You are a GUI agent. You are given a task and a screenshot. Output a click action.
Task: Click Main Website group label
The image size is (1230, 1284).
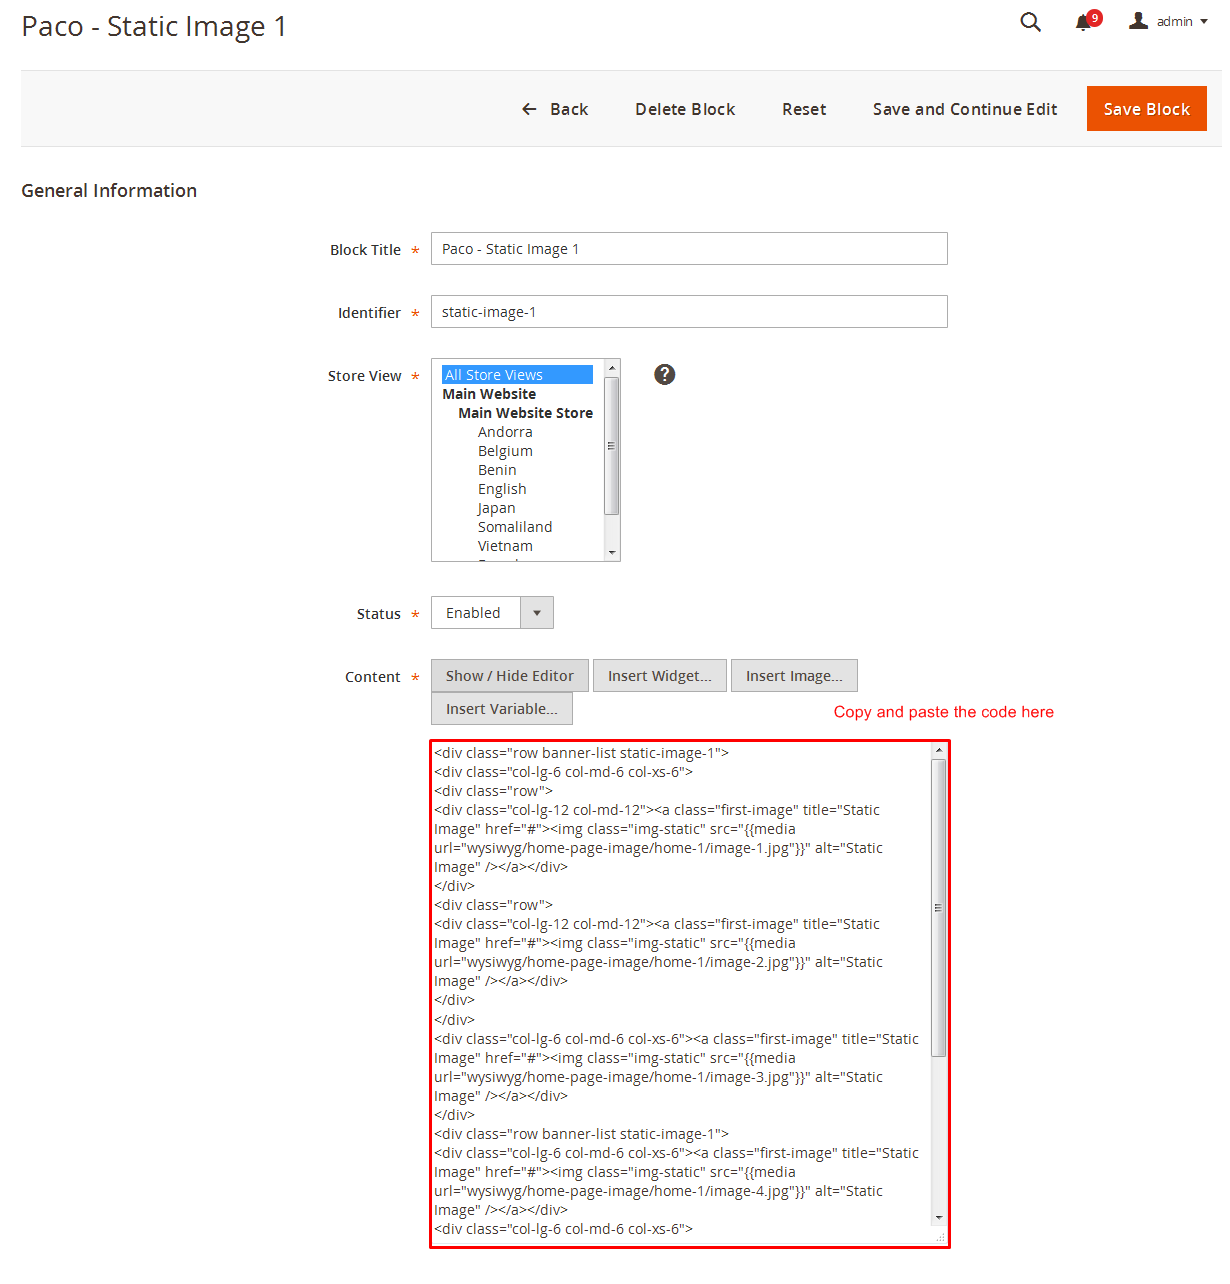coord(489,394)
